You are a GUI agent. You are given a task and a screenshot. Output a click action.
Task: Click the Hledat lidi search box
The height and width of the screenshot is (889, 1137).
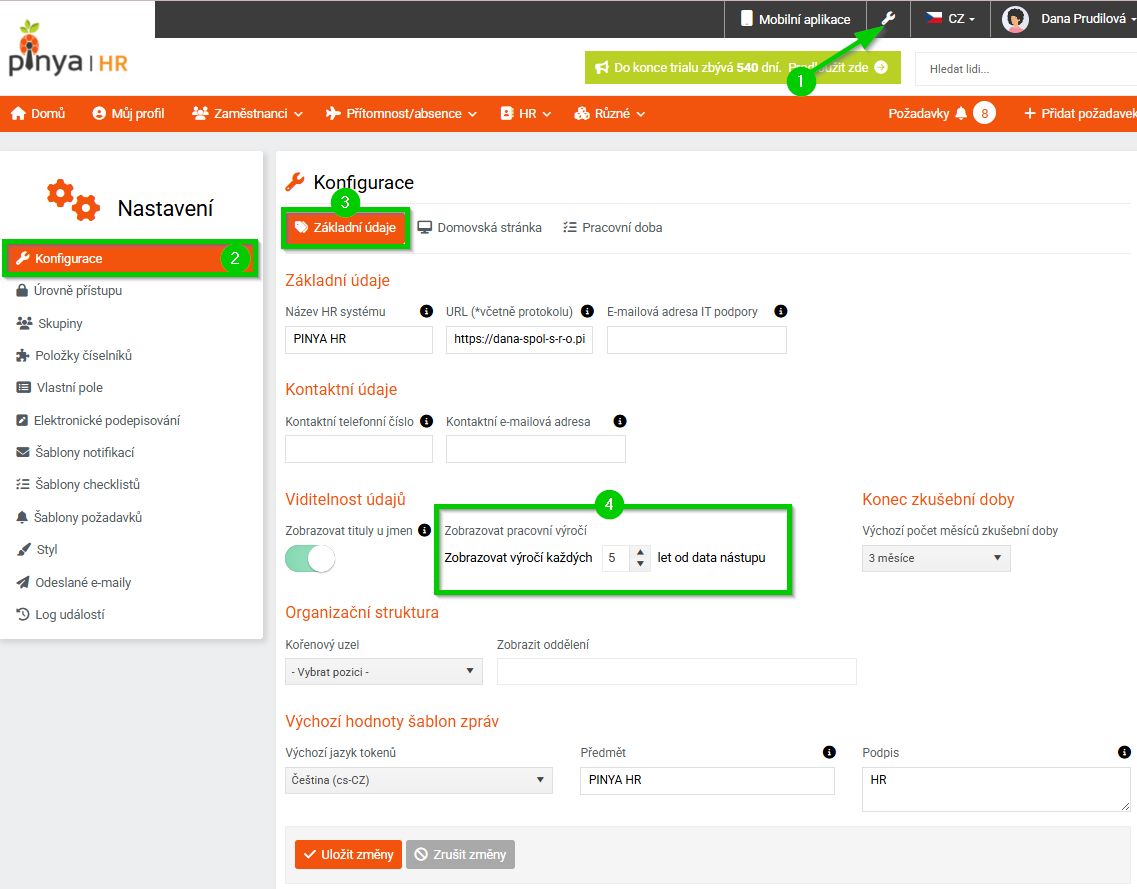(1026, 69)
